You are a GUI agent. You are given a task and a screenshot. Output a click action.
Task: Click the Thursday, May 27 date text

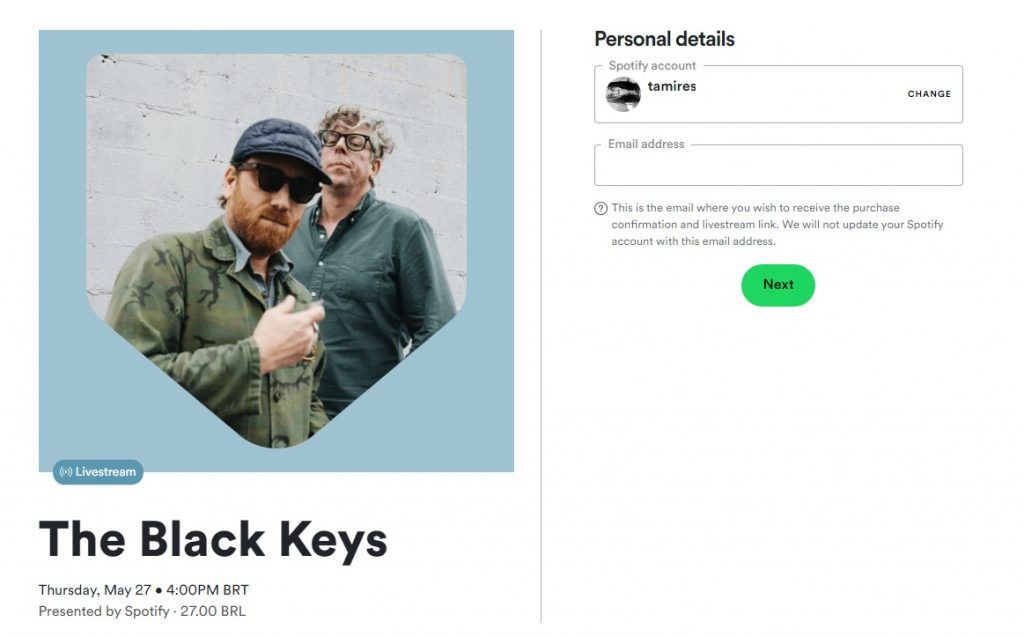(95, 590)
